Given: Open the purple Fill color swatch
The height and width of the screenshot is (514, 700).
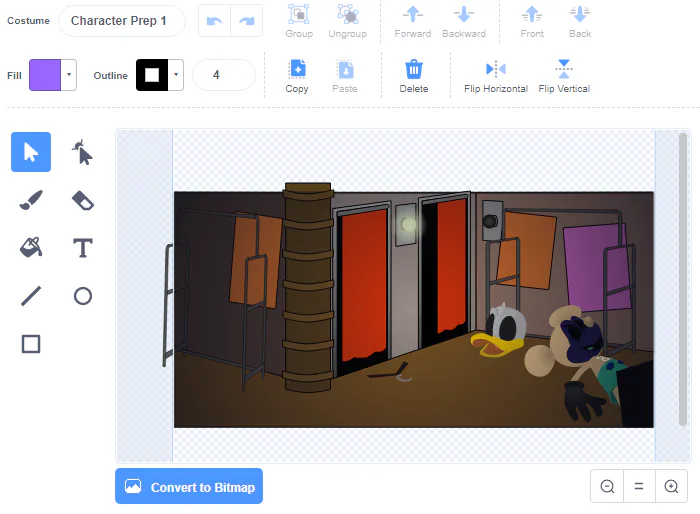Looking at the screenshot, I should pos(45,75).
